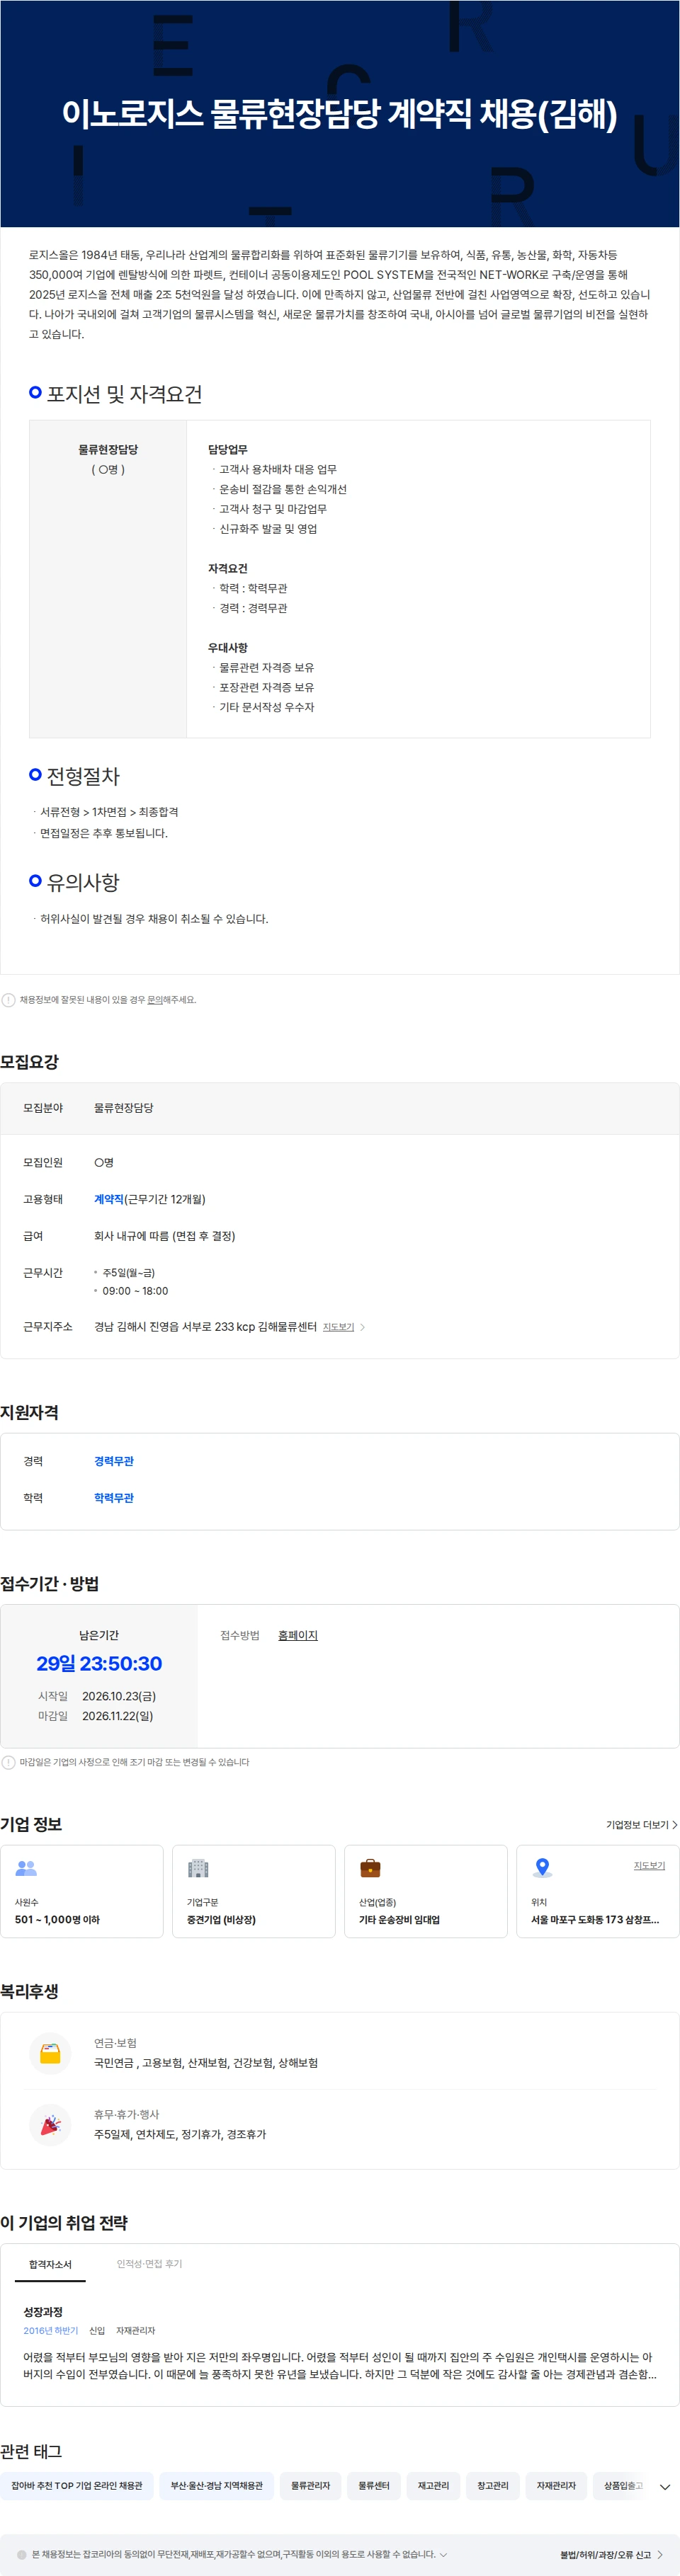This screenshot has height=2576, width=680.
Task: Open 기업정보 더보기 link
Action: pyautogui.click(x=641, y=1824)
